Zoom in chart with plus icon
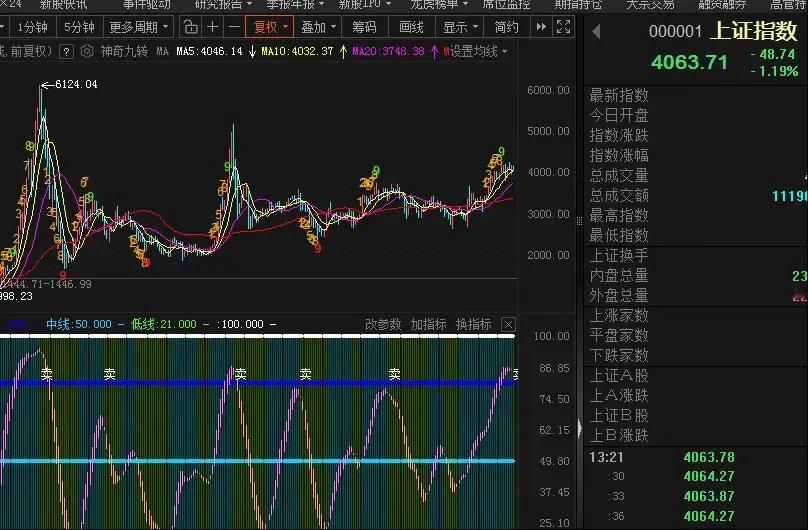 point(212,27)
